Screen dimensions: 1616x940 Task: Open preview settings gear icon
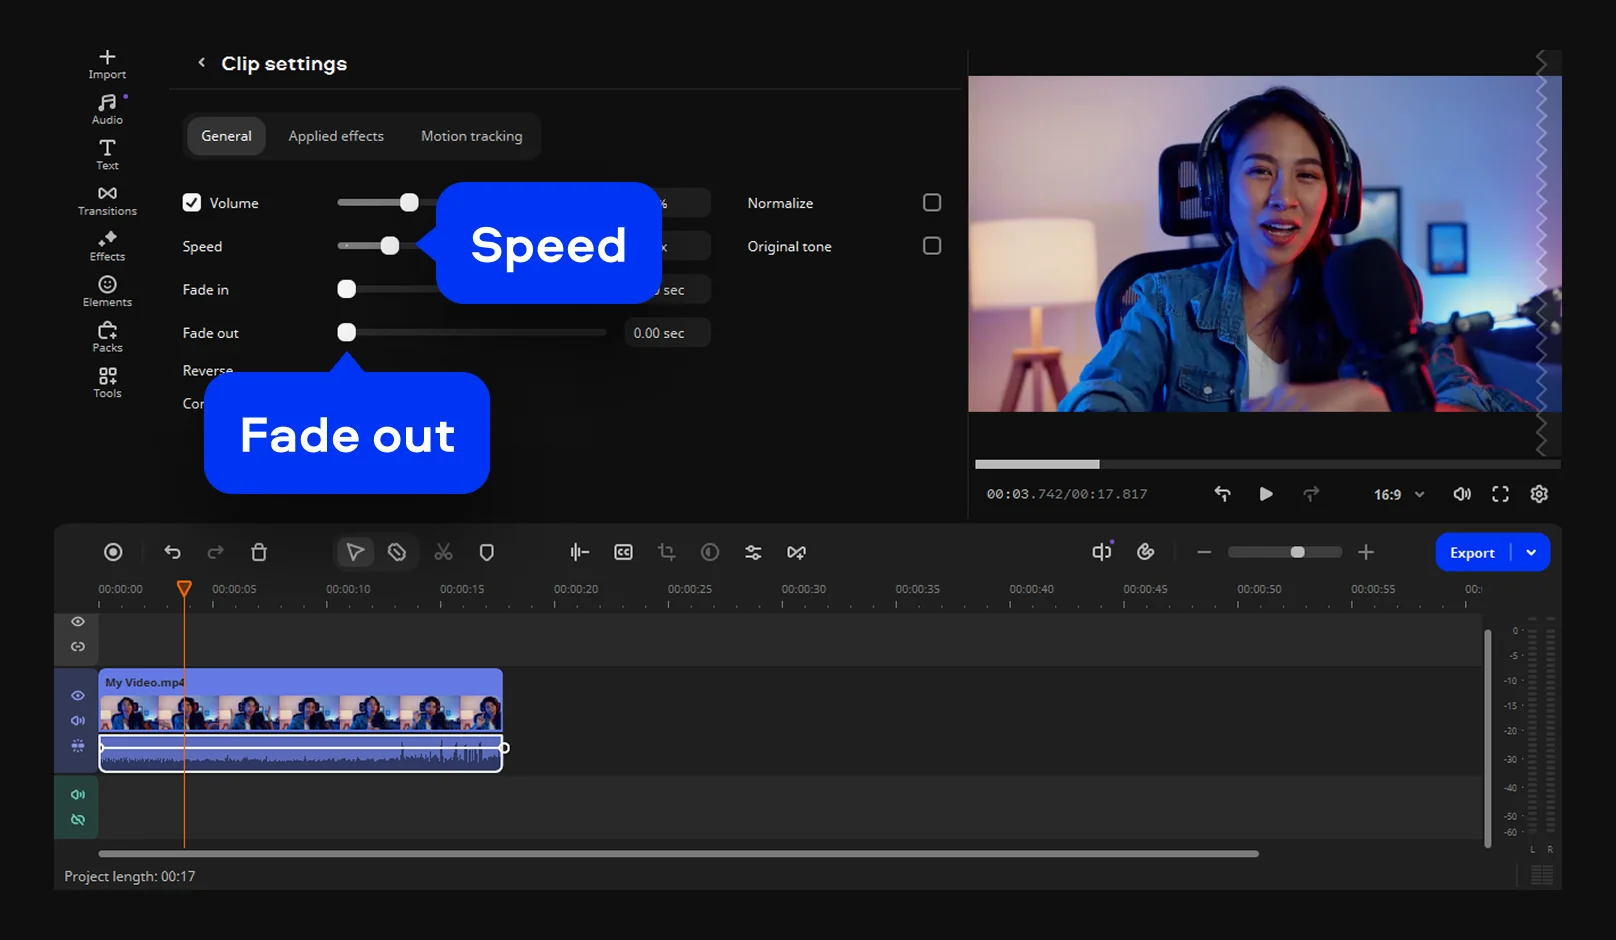(x=1539, y=494)
